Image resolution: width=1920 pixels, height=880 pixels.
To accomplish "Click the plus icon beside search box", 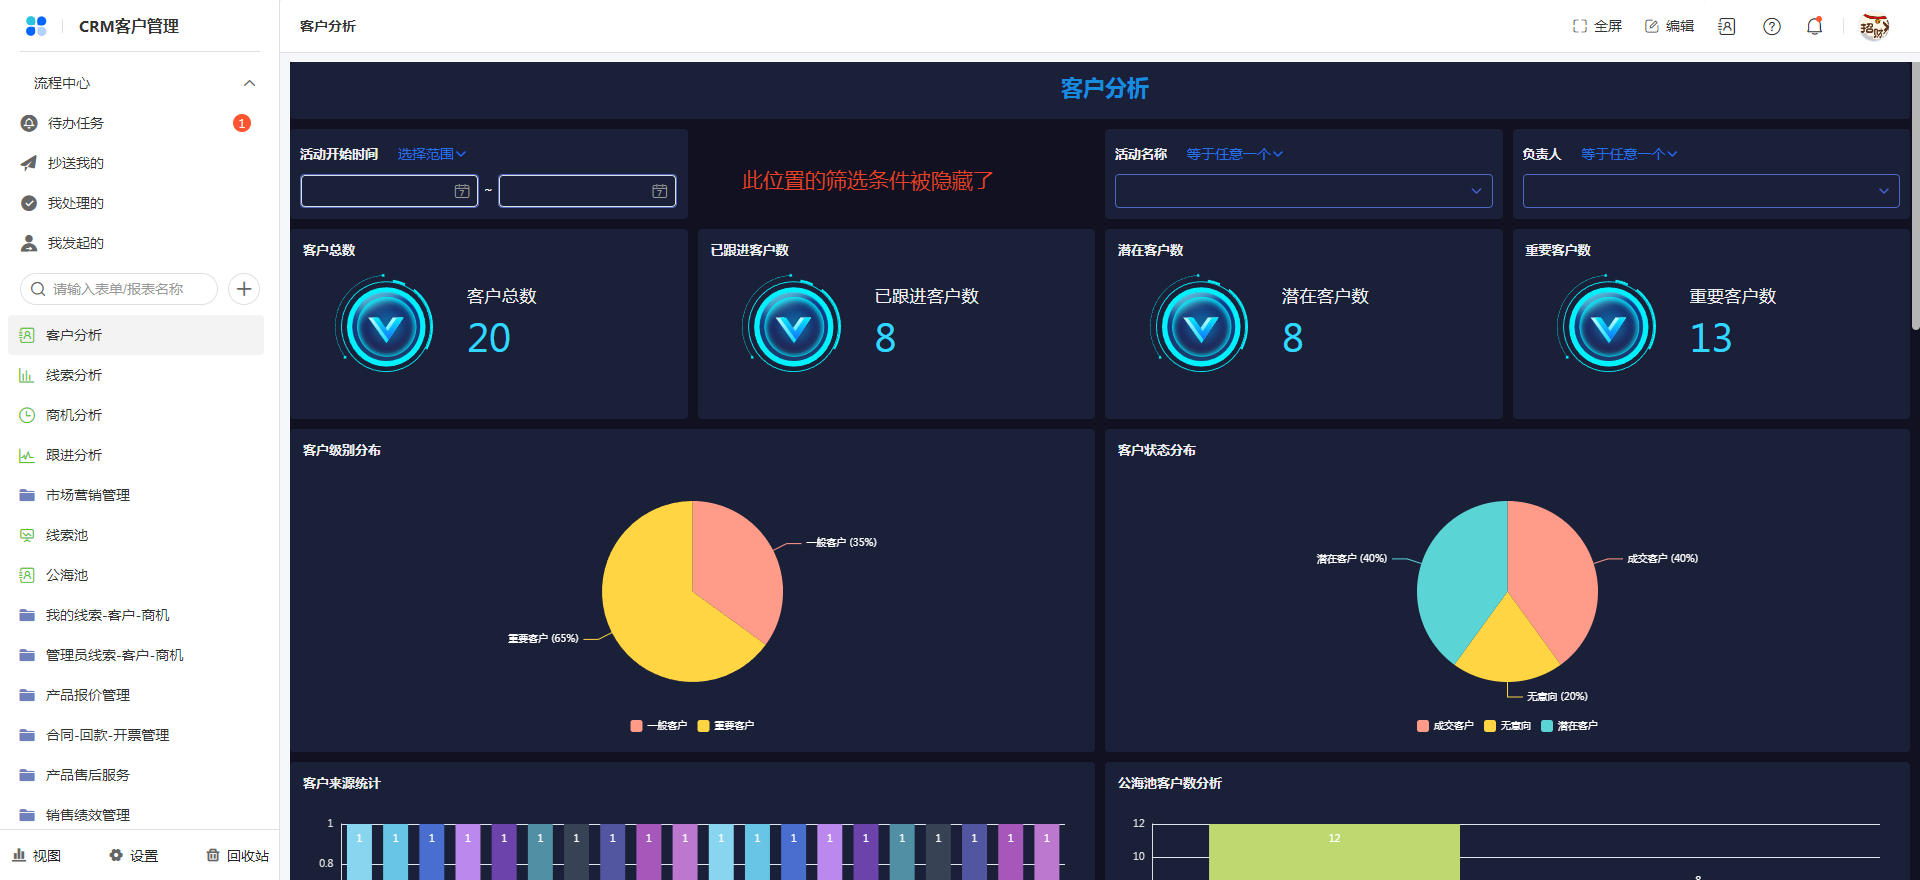I will (x=244, y=289).
